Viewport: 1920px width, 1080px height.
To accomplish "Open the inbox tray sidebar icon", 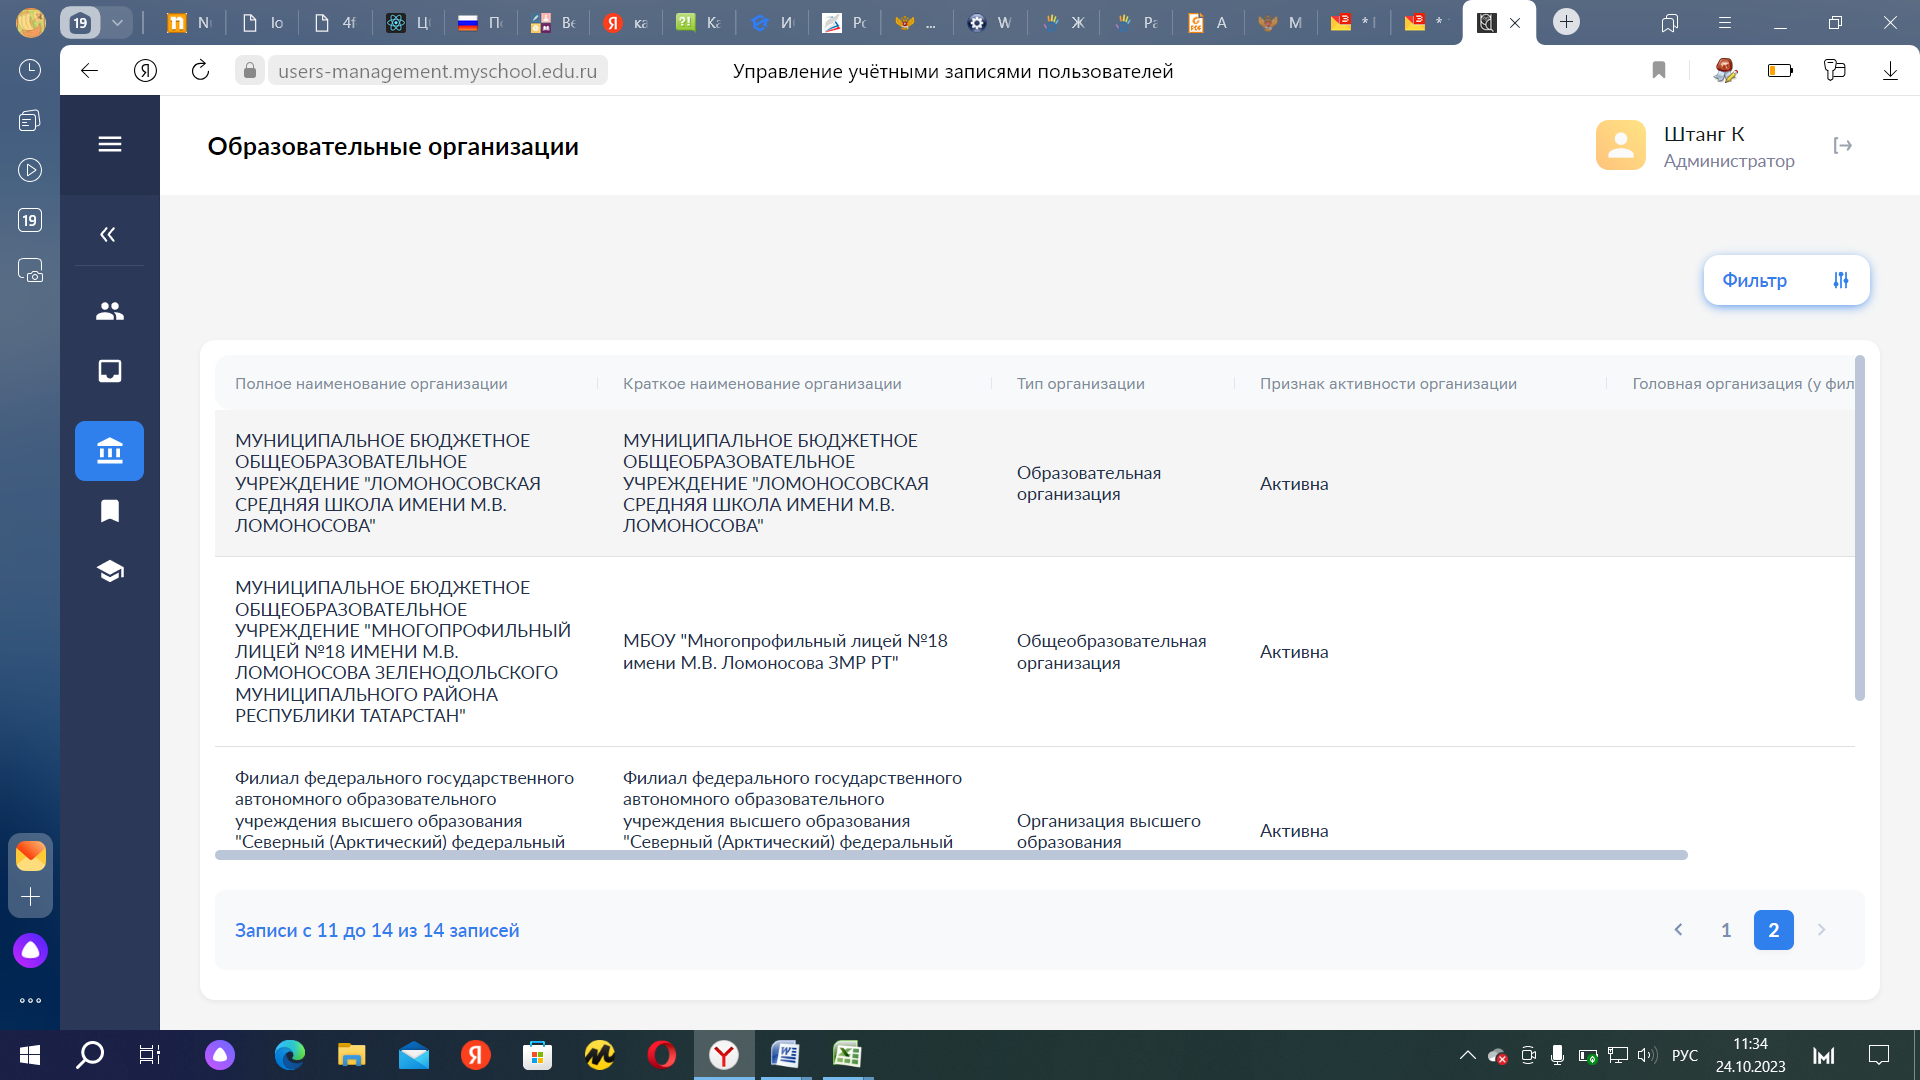I will pyautogui.click(x=110, y=371).
